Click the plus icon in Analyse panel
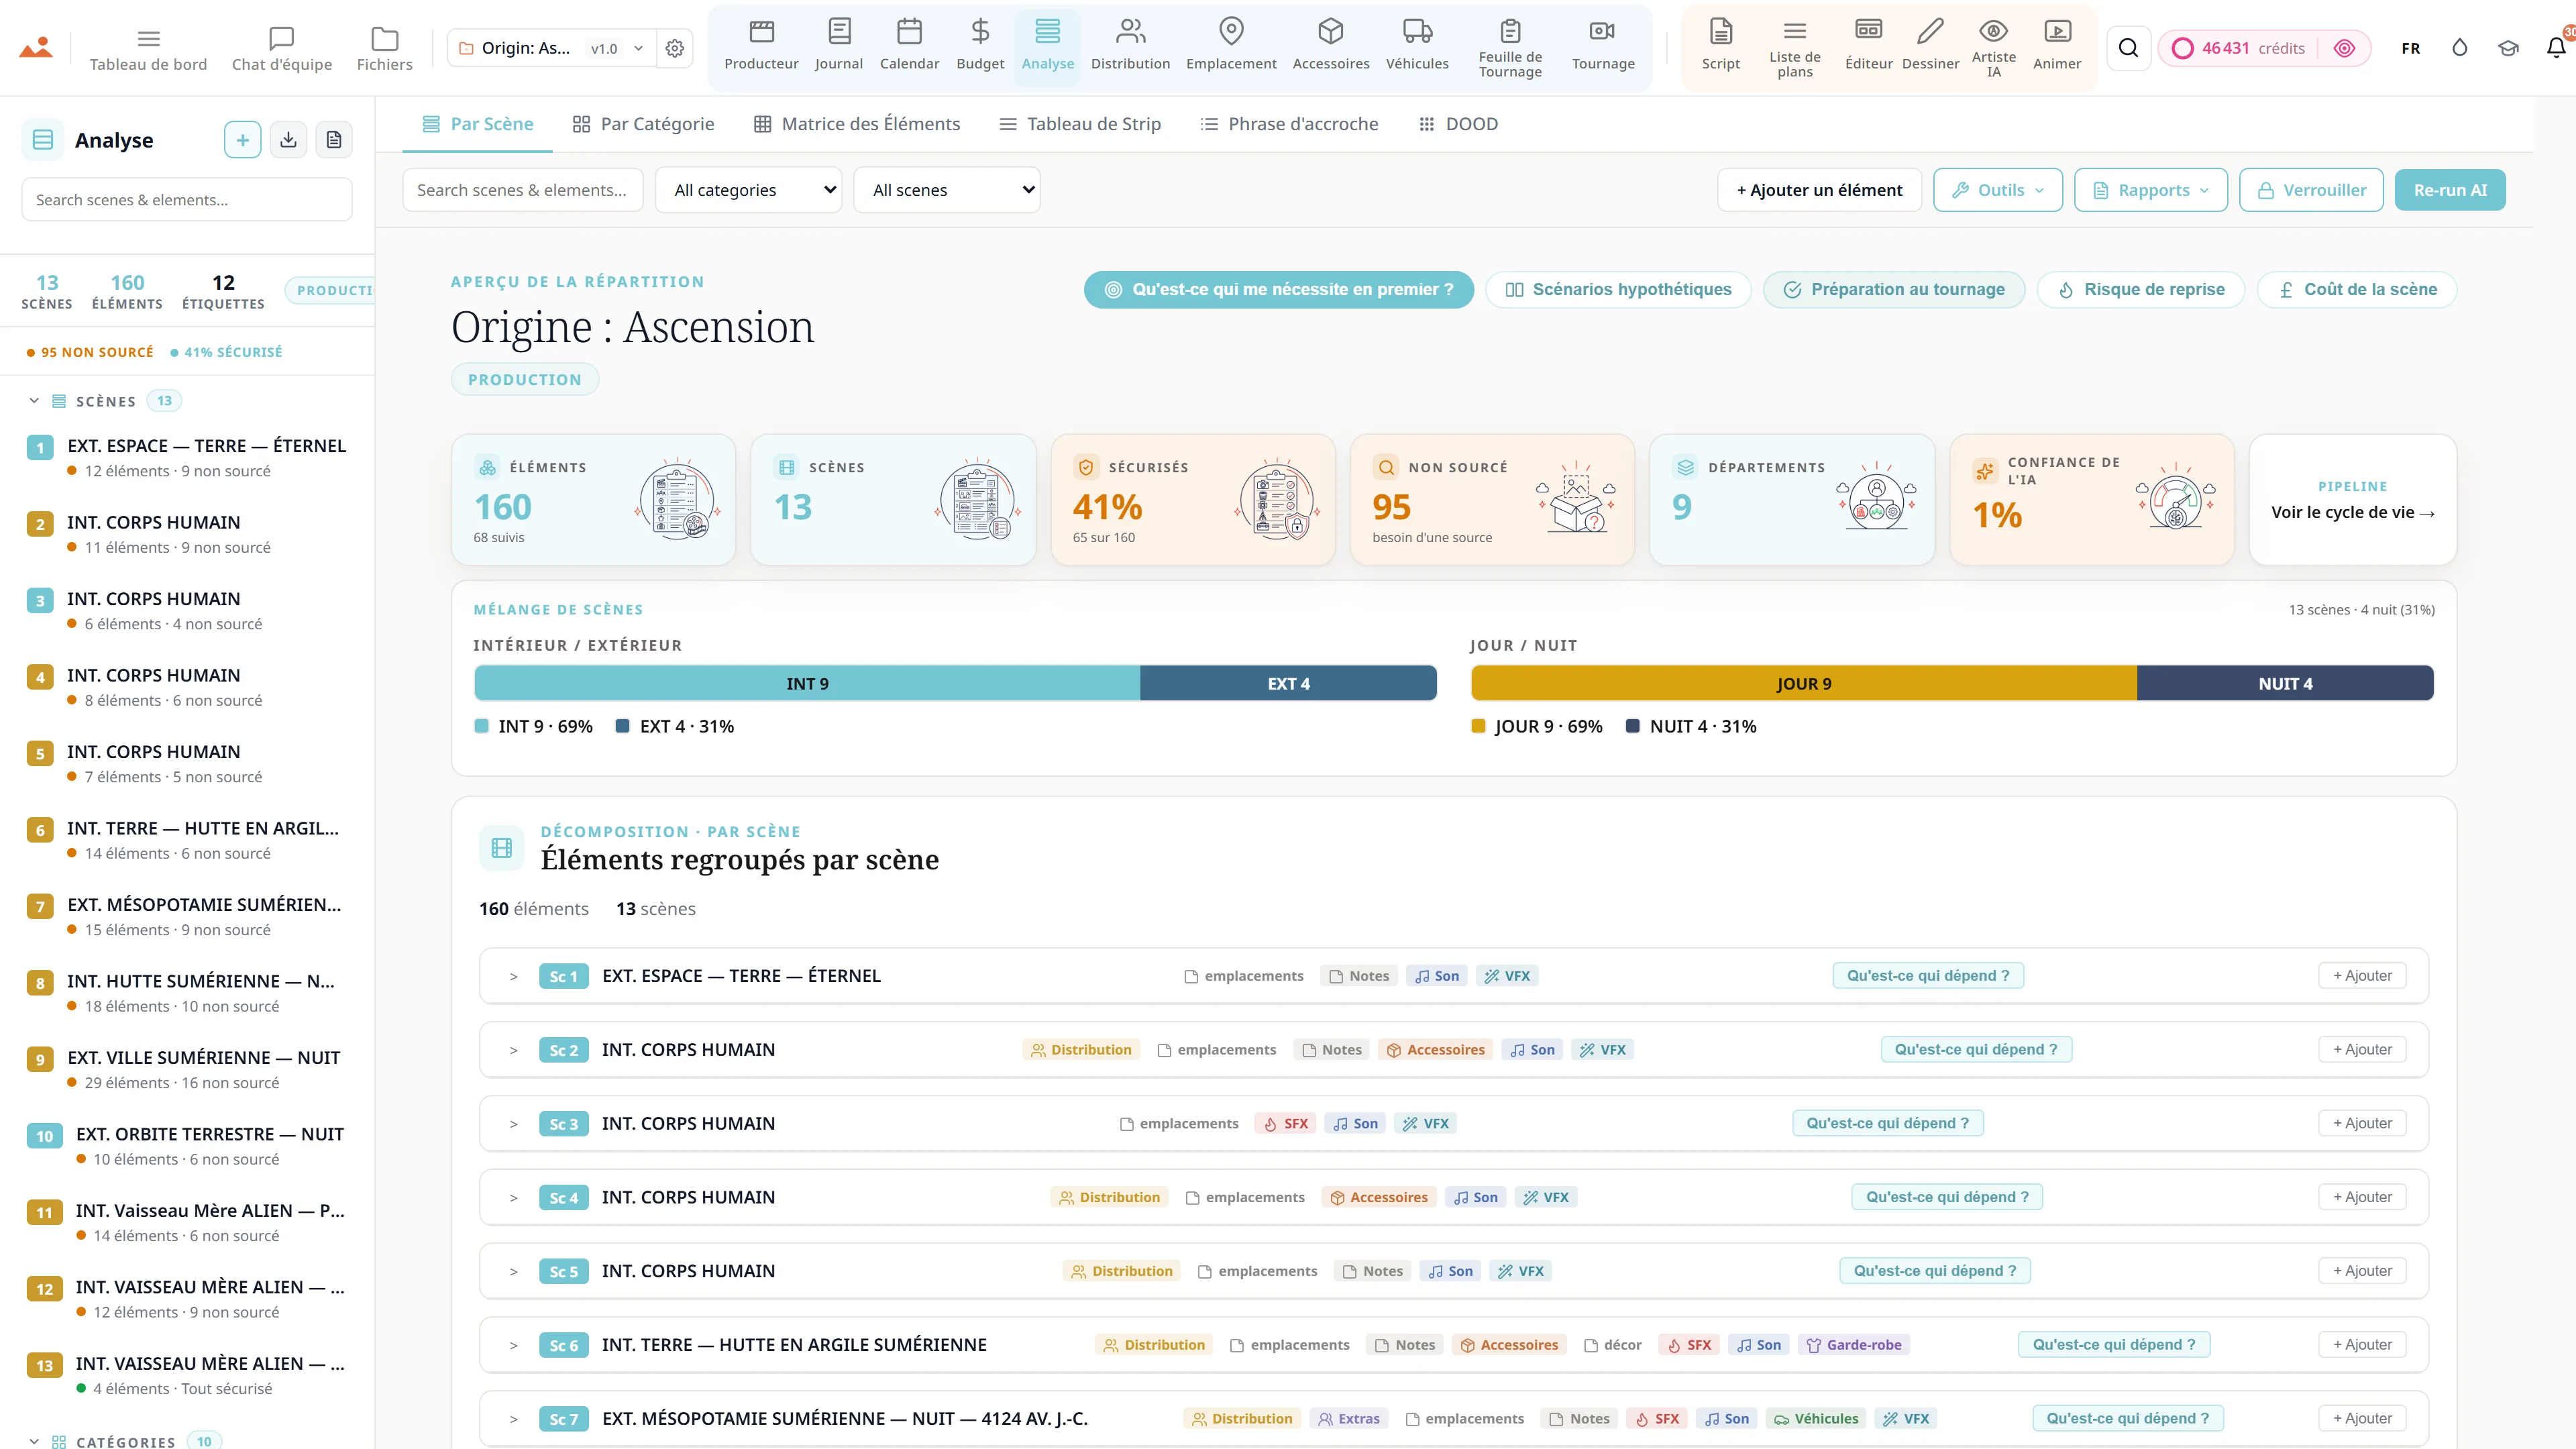Viewport: 2576px width, 1449px height. tap(242, 140)
